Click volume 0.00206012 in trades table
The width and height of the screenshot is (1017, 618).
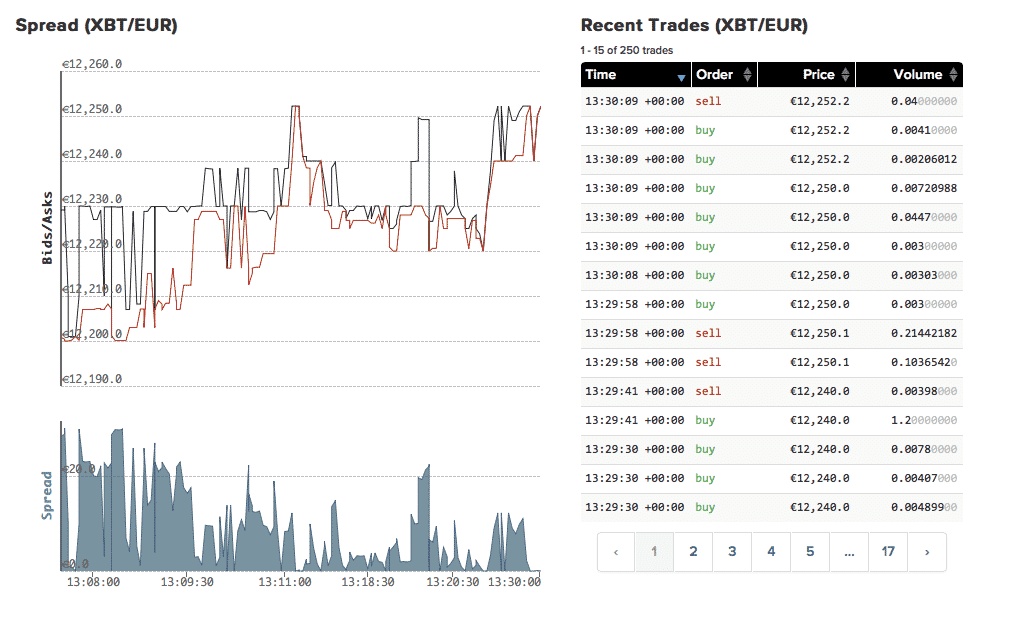[924, 160]
